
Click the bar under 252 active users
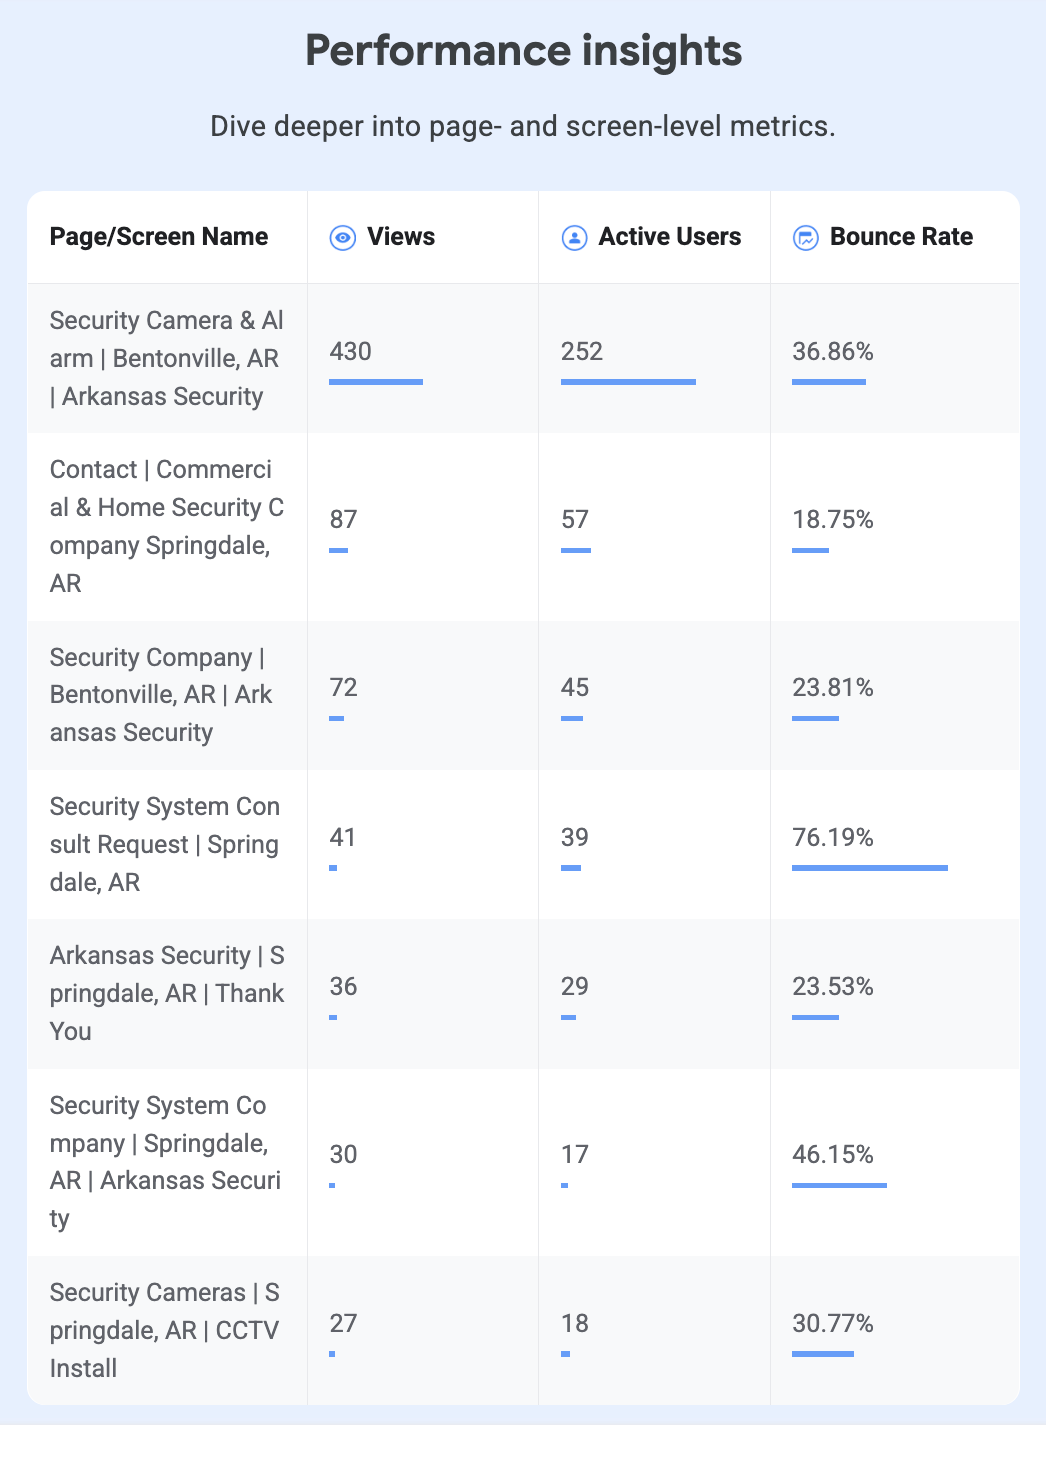[628, 382]
